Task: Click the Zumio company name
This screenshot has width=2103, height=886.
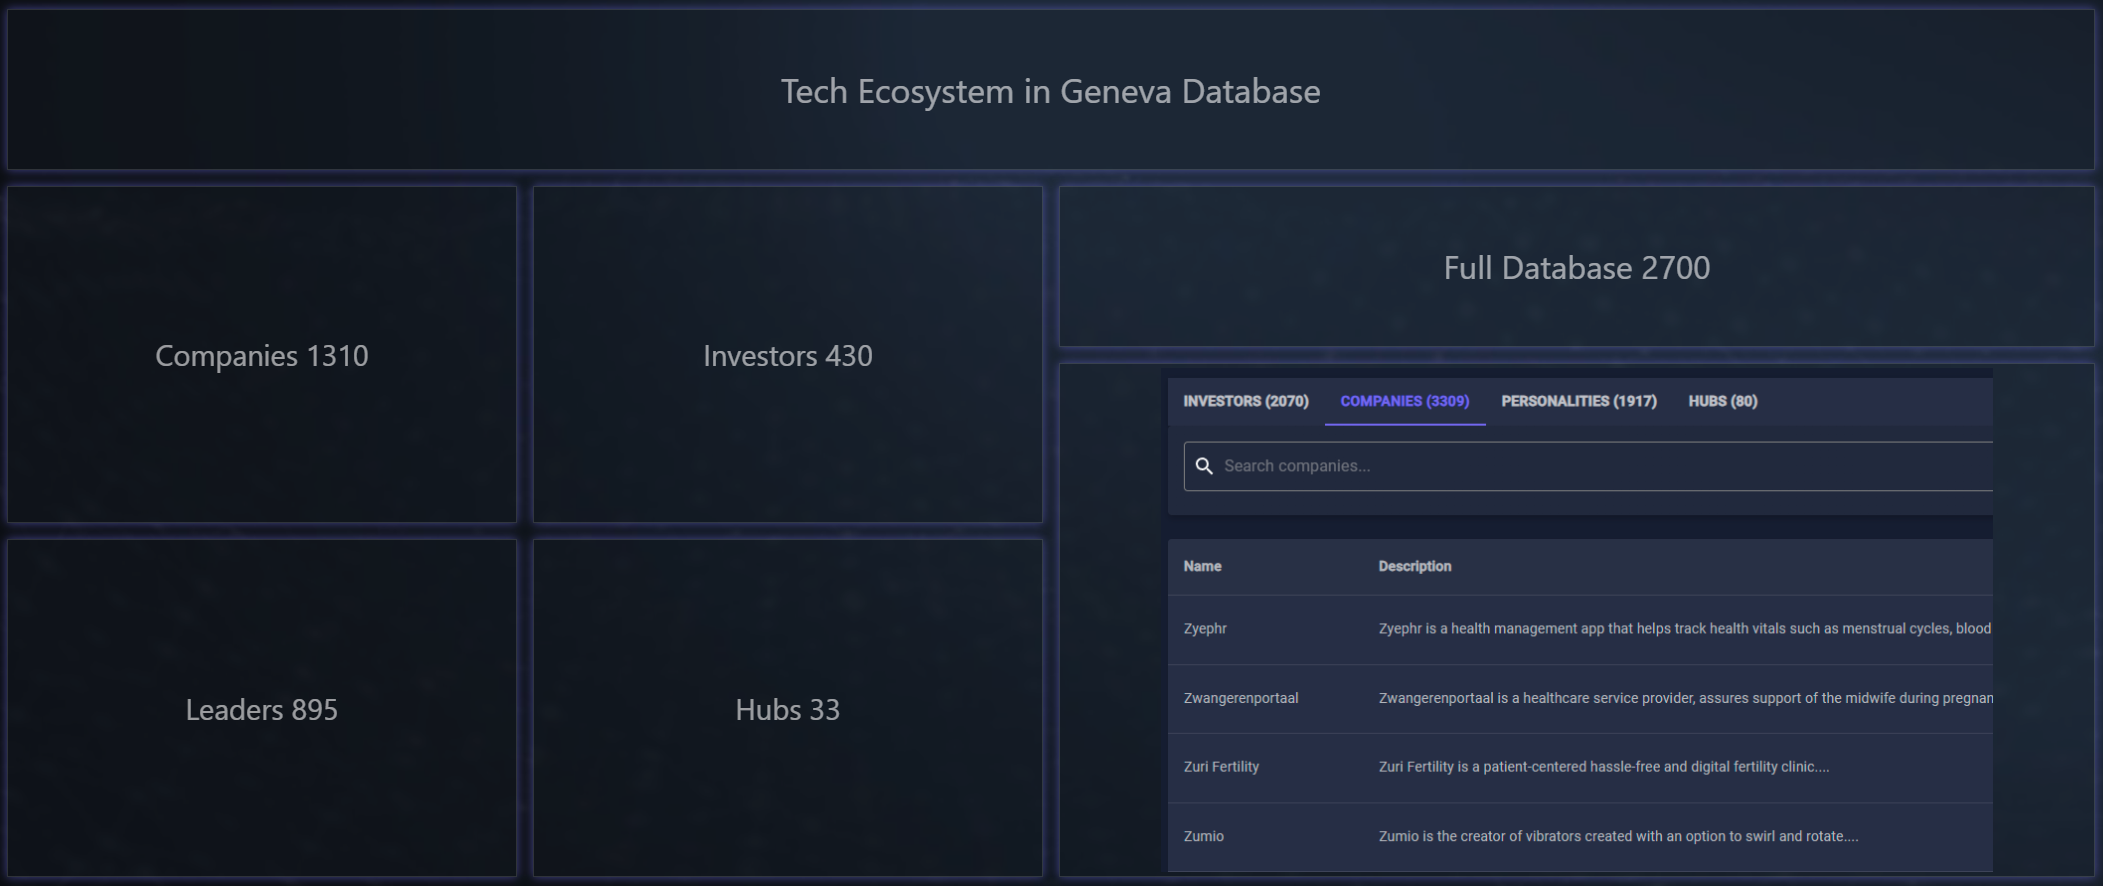Action: [1204, 836]
